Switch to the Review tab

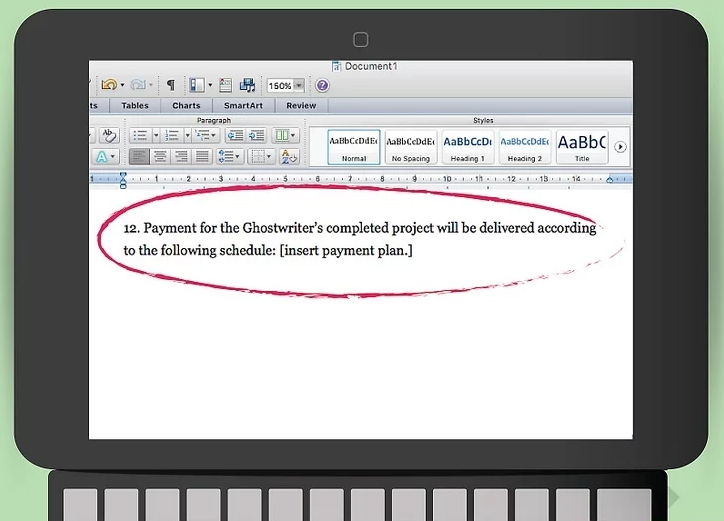301,105
